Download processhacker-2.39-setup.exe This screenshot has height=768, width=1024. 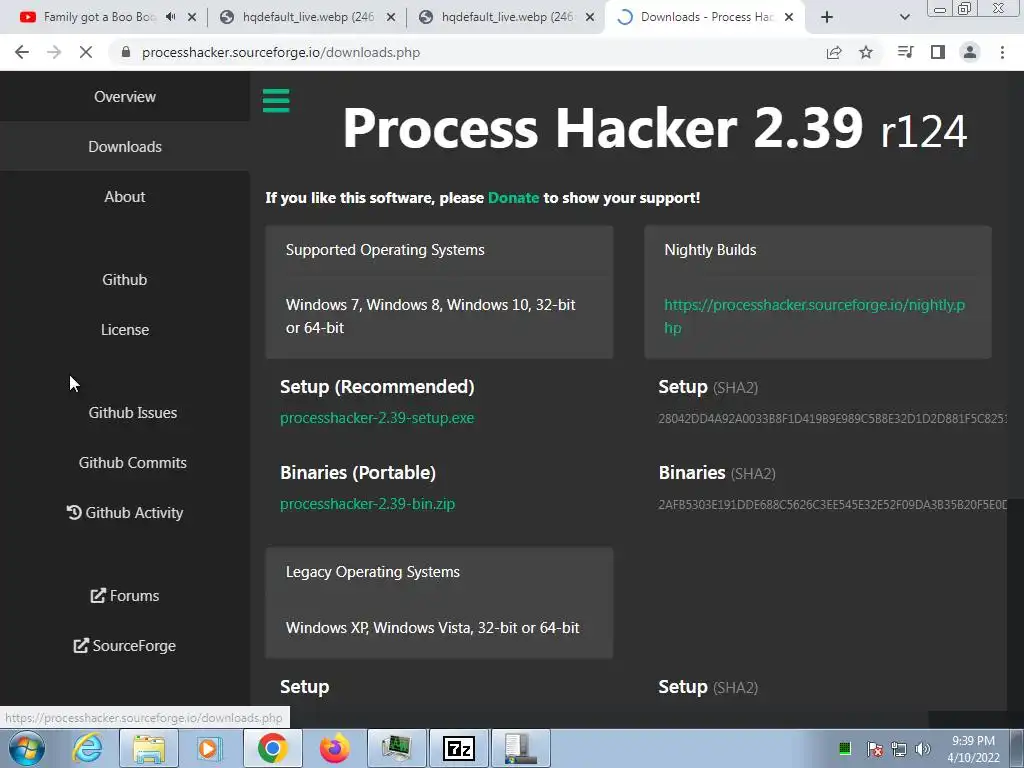click(x=377, y=418)
